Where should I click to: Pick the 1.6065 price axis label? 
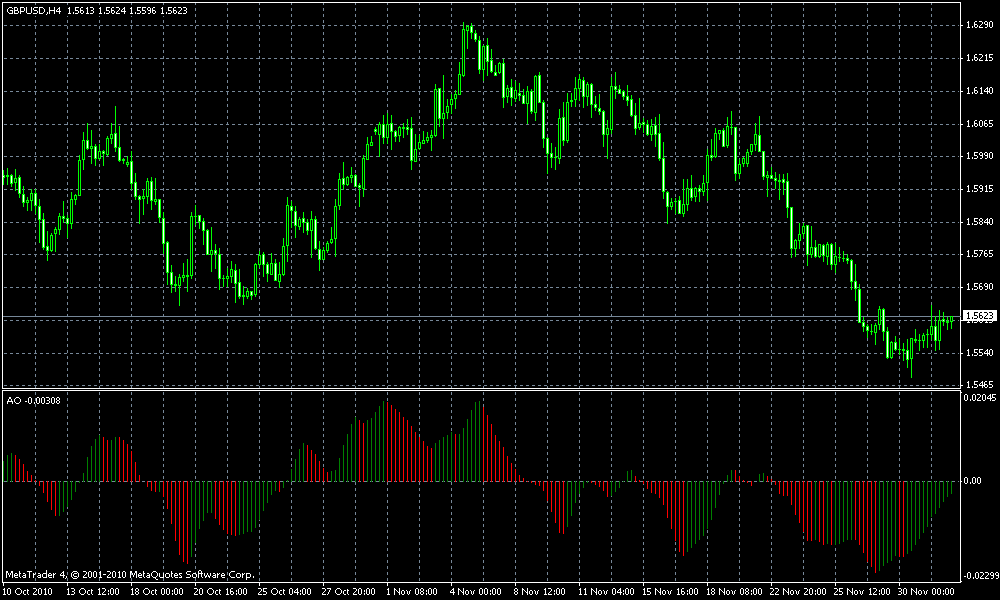tap(980, 124)
